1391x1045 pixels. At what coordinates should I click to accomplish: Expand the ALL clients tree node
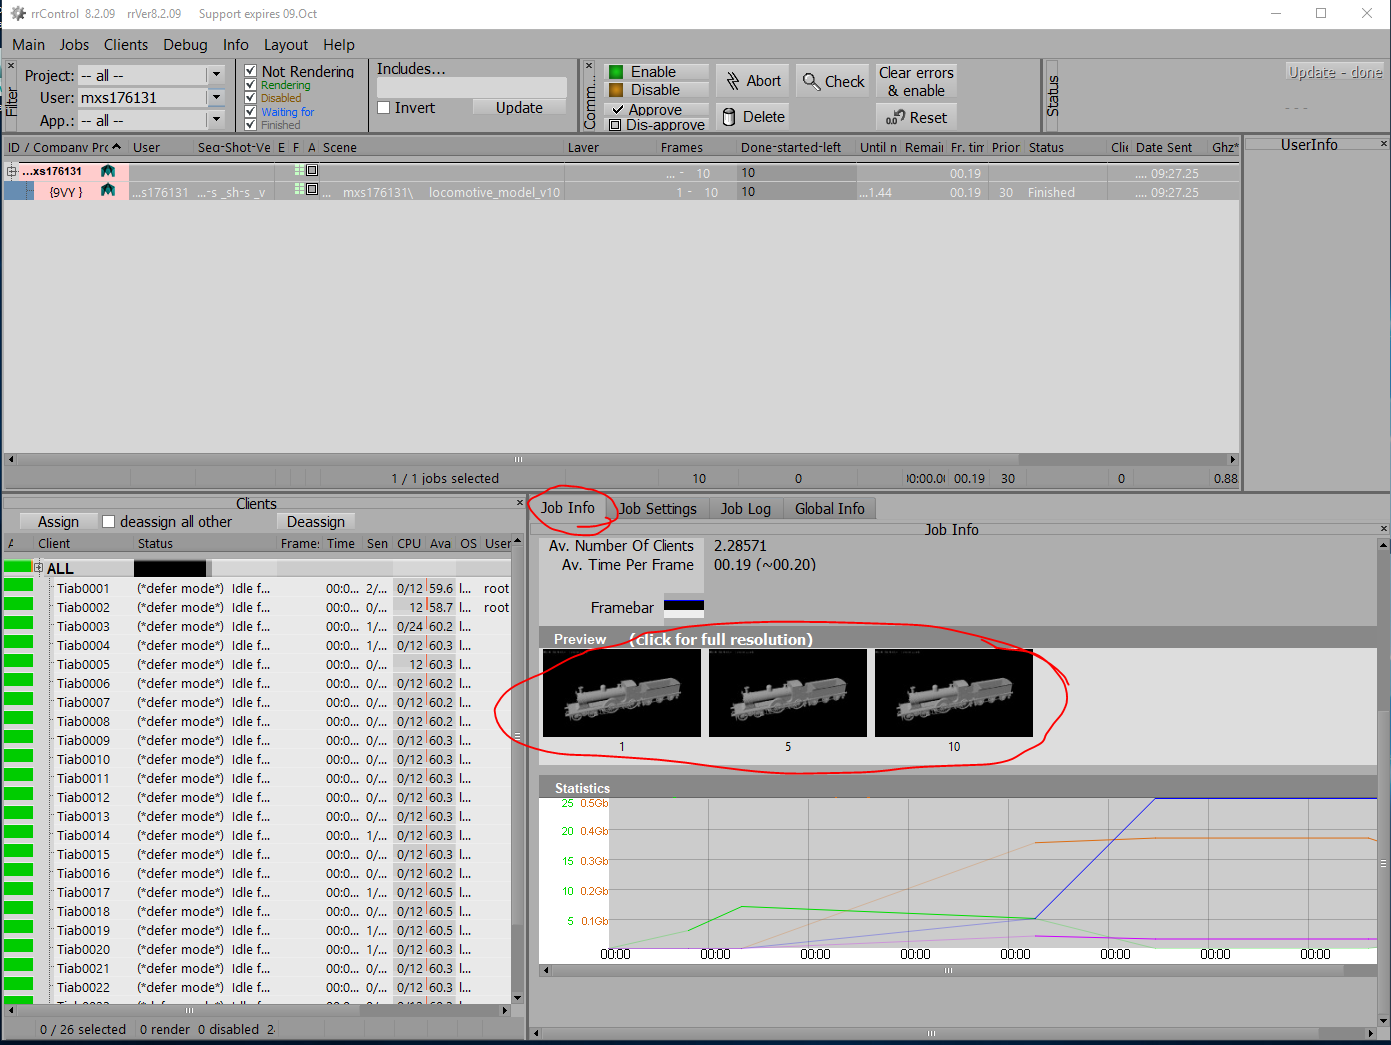[39, 568]
